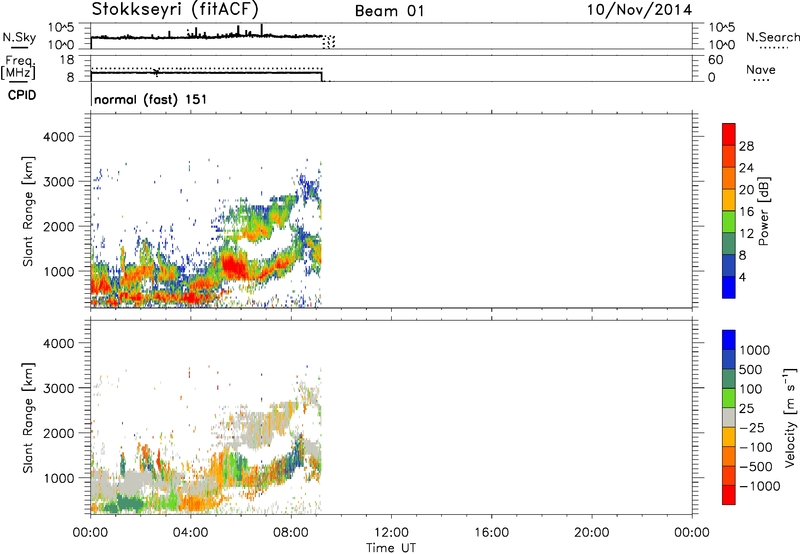800x554 pixels.
Task: Click 'normal (fast) 151' CPID text
Action: pos(151,99)
